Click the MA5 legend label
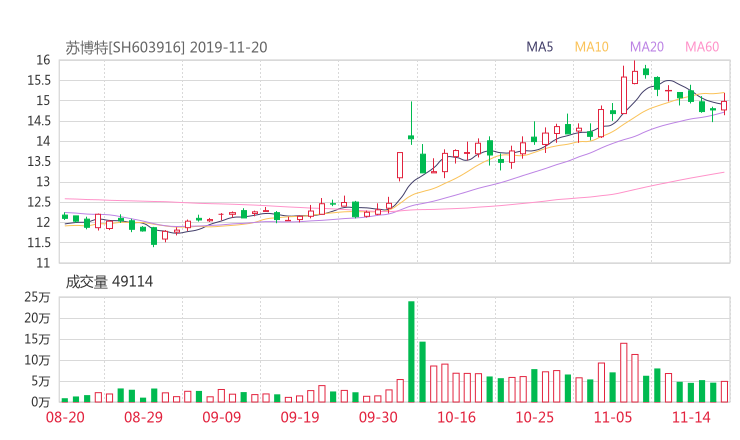 539,47
